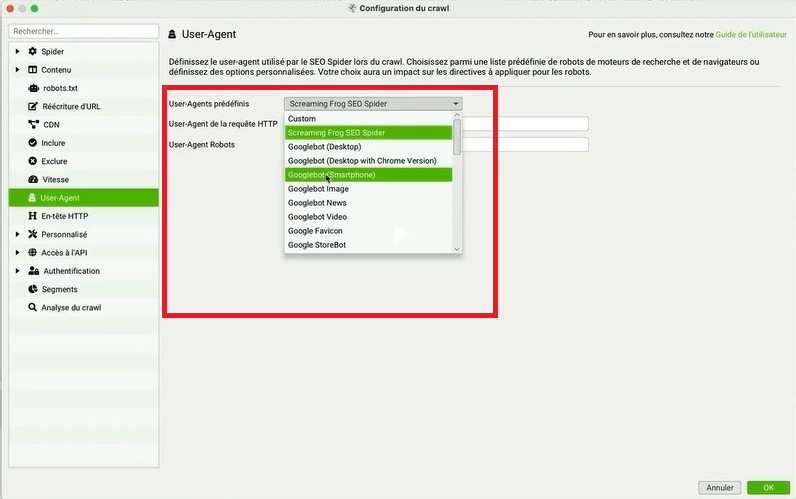Screen dimensions: 796x499
Task: Click scroll-down arrow of user-agent list
Action: coord(457,249)
